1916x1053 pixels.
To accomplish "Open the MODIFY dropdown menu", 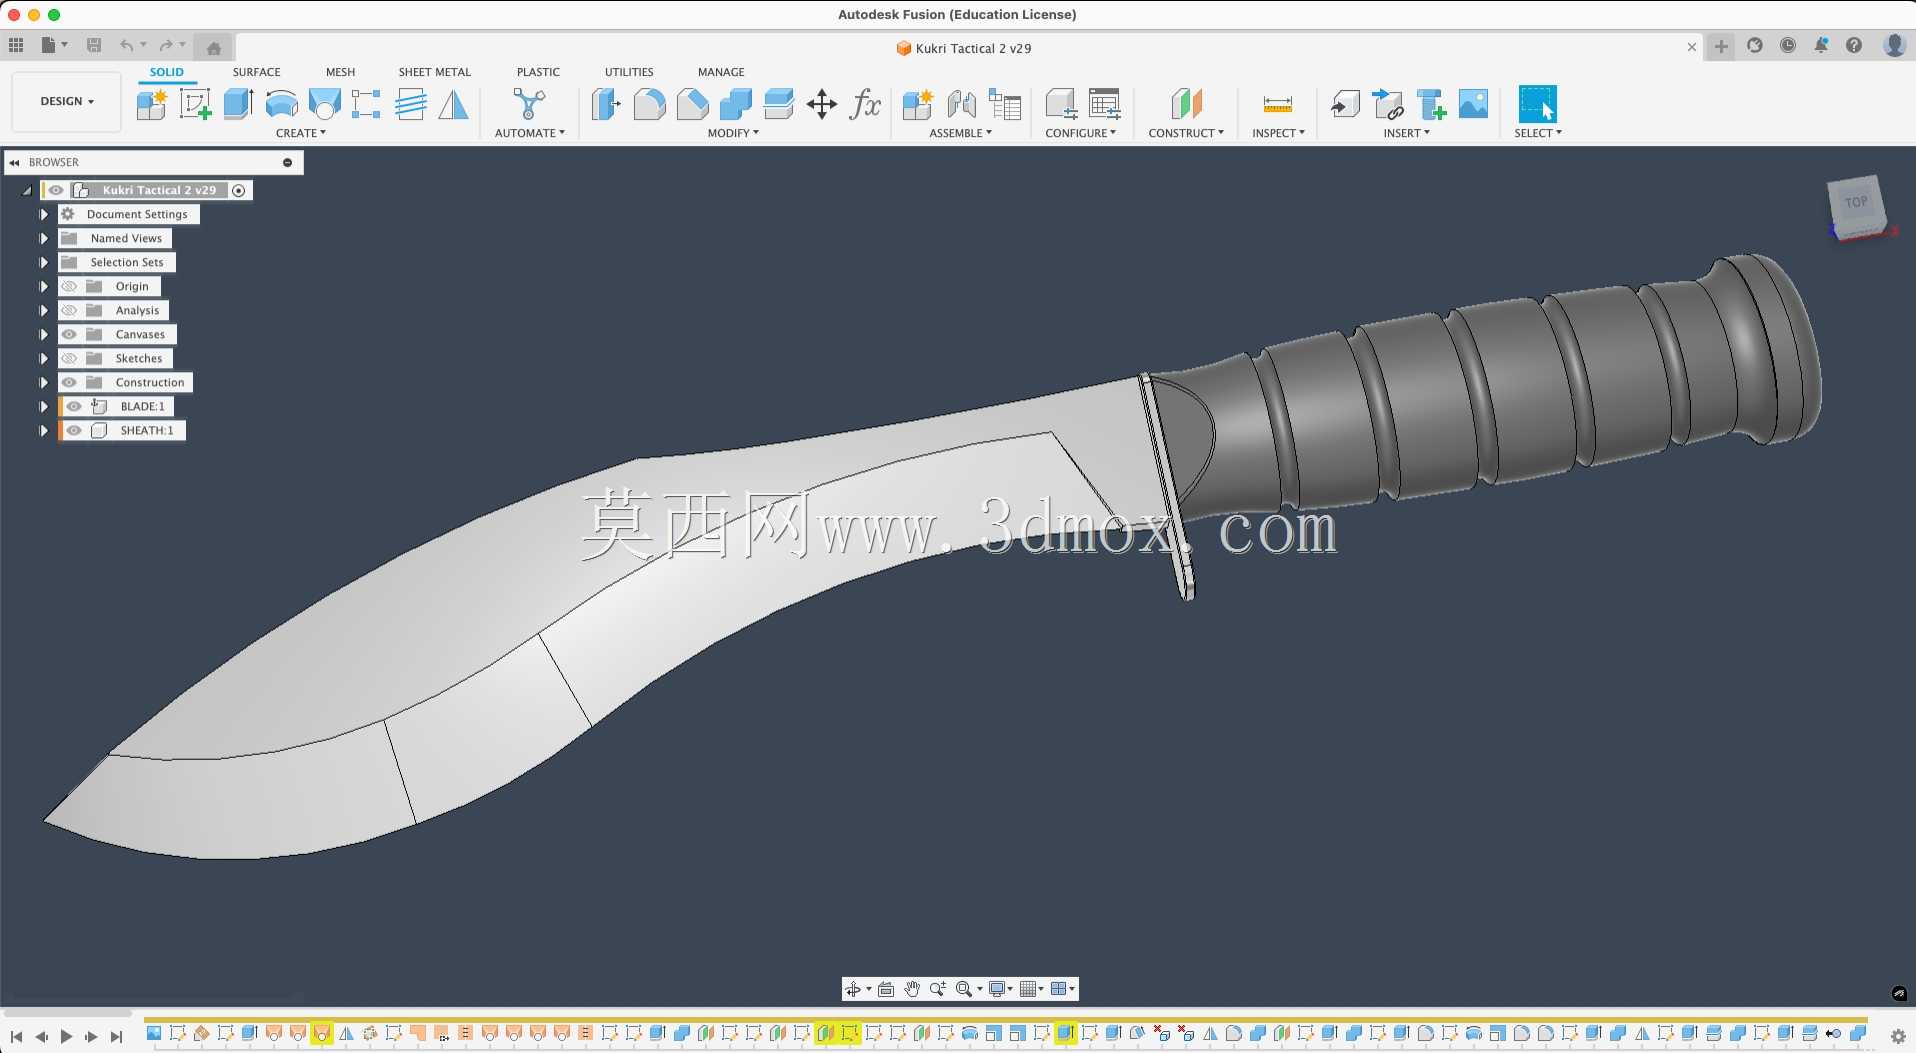I will tap(733, 133).
